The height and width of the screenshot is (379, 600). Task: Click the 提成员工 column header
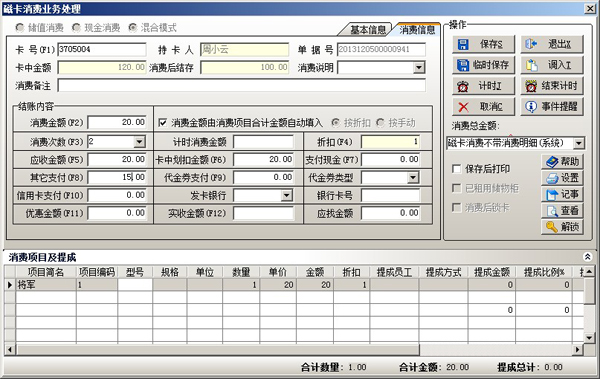395,272
